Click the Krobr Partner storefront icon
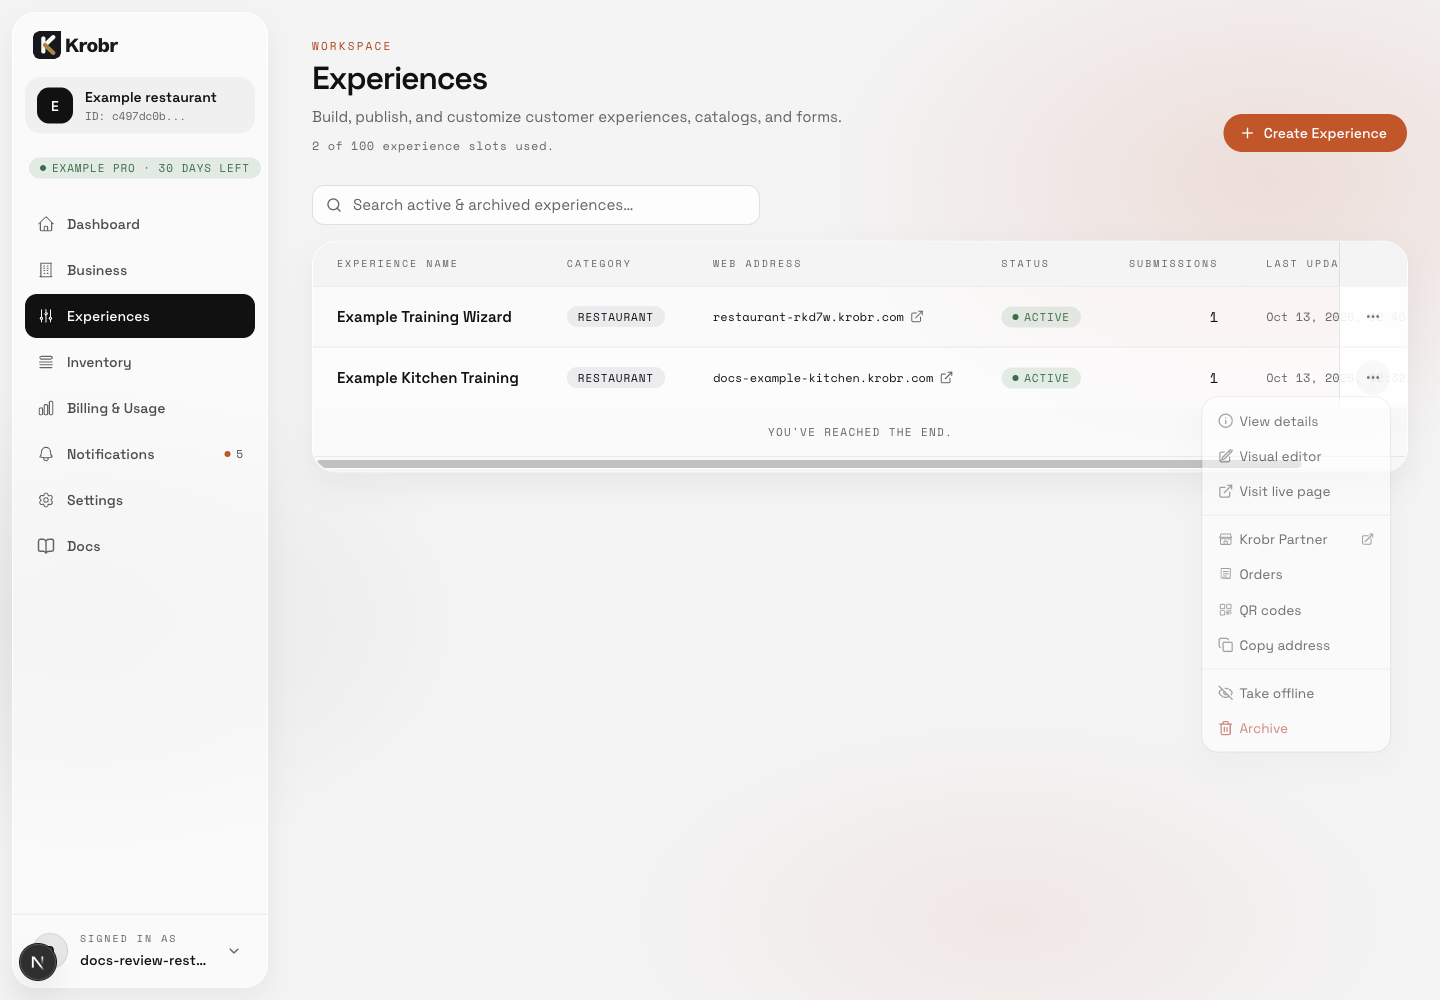The image size is (1440, 1000). tap(1225, 539)
